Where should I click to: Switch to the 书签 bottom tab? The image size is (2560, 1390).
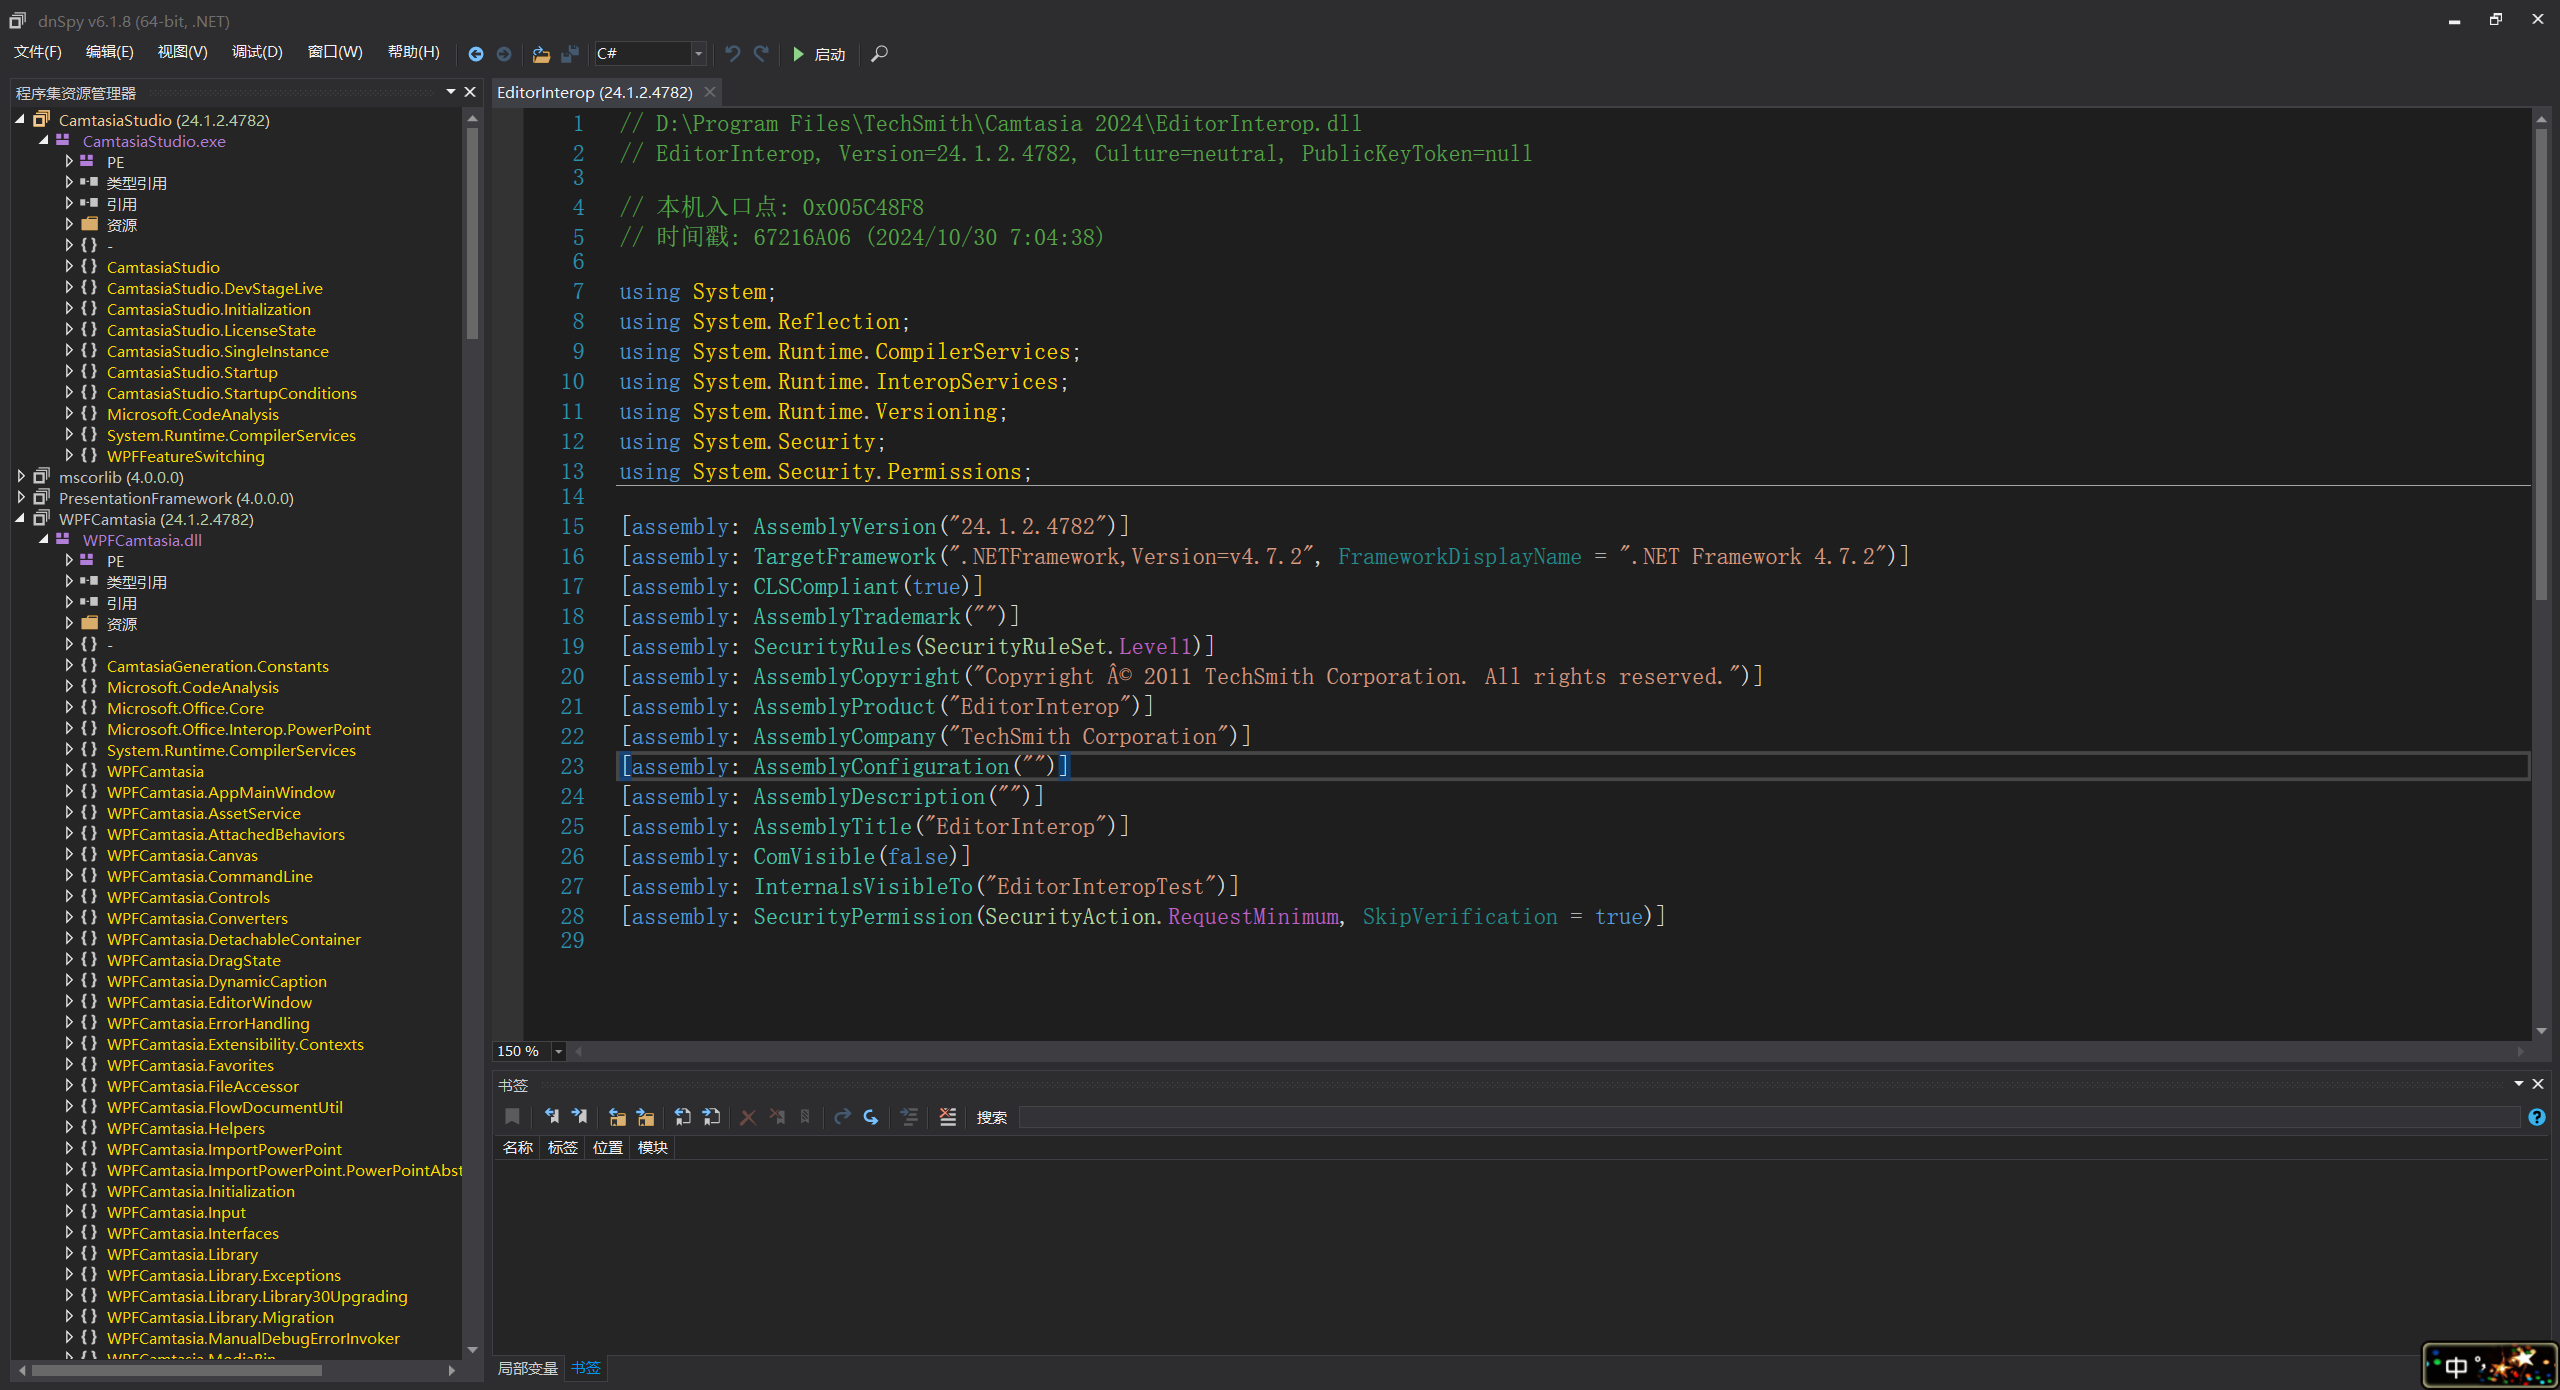pyautogui.click(x=586, y=1368)
